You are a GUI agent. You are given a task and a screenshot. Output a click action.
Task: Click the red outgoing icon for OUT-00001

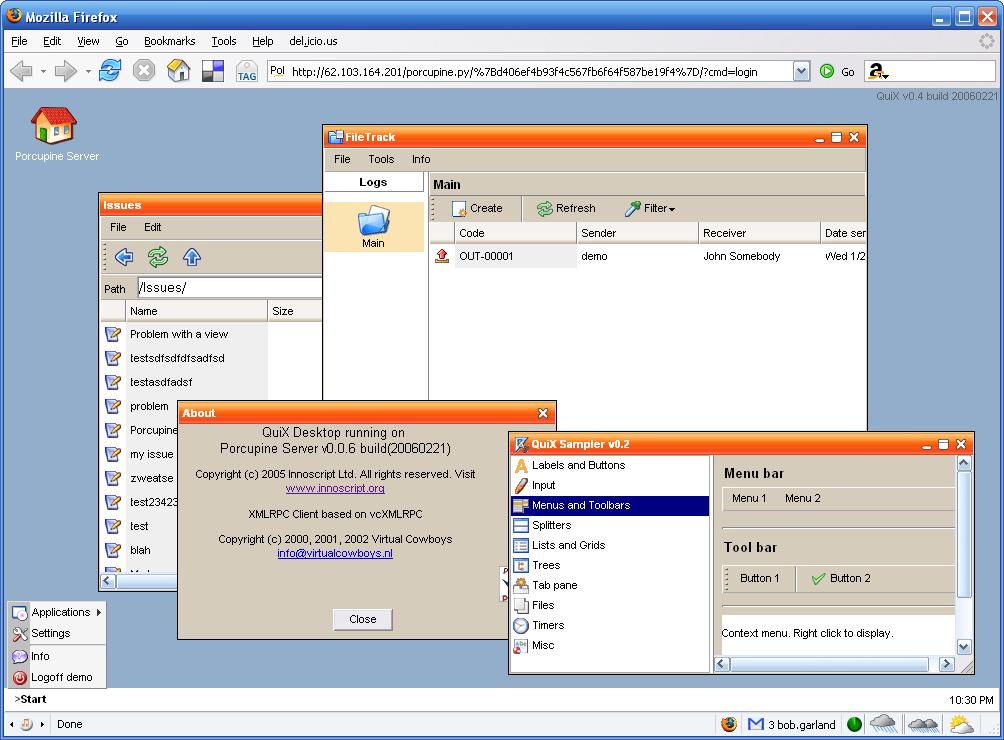442,256
